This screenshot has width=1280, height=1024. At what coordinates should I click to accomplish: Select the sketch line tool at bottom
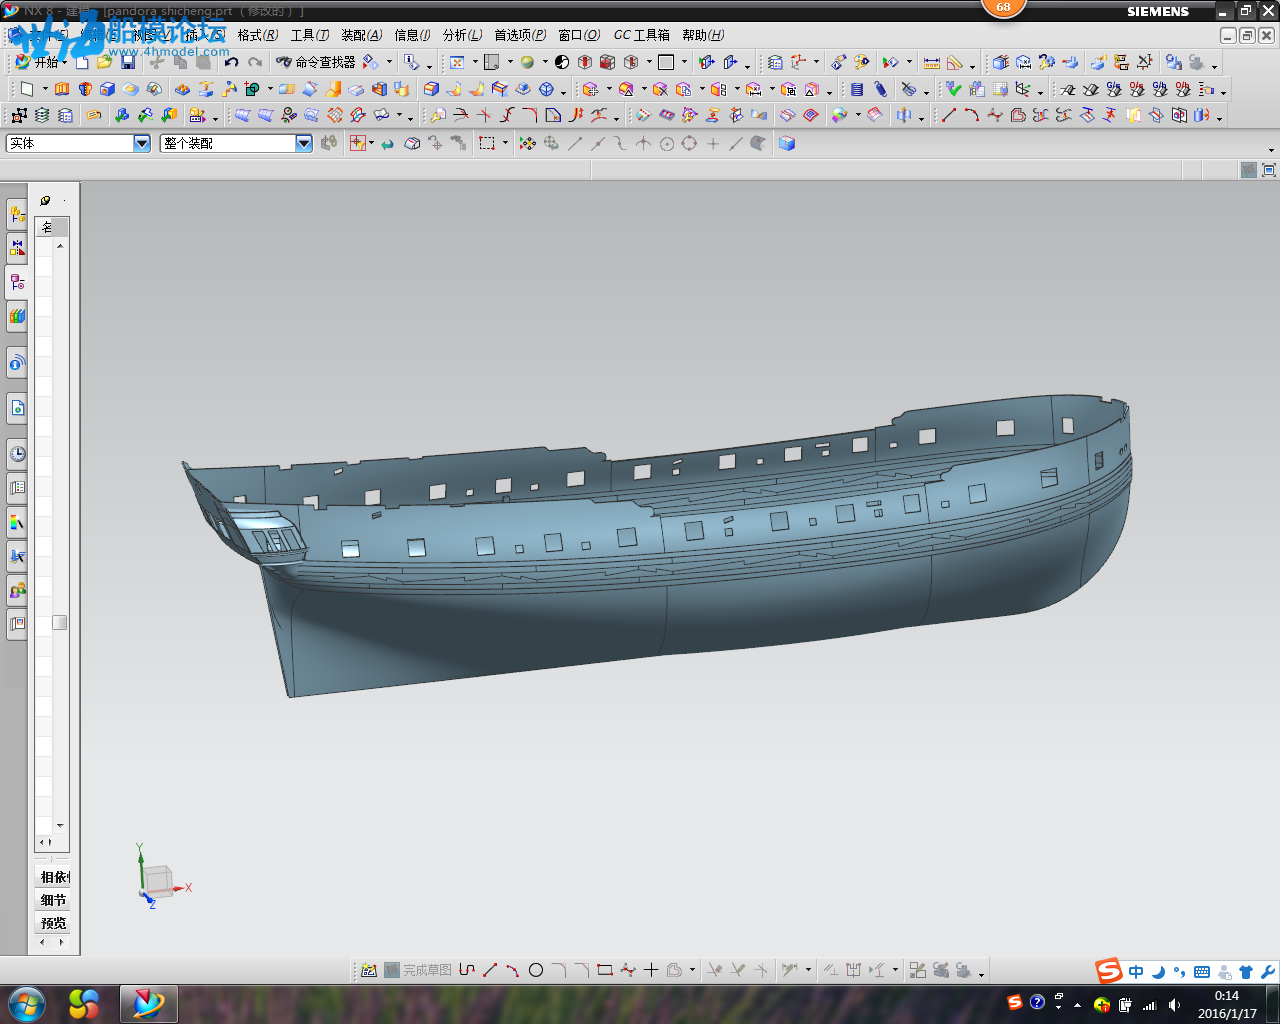tap(490, 970)
